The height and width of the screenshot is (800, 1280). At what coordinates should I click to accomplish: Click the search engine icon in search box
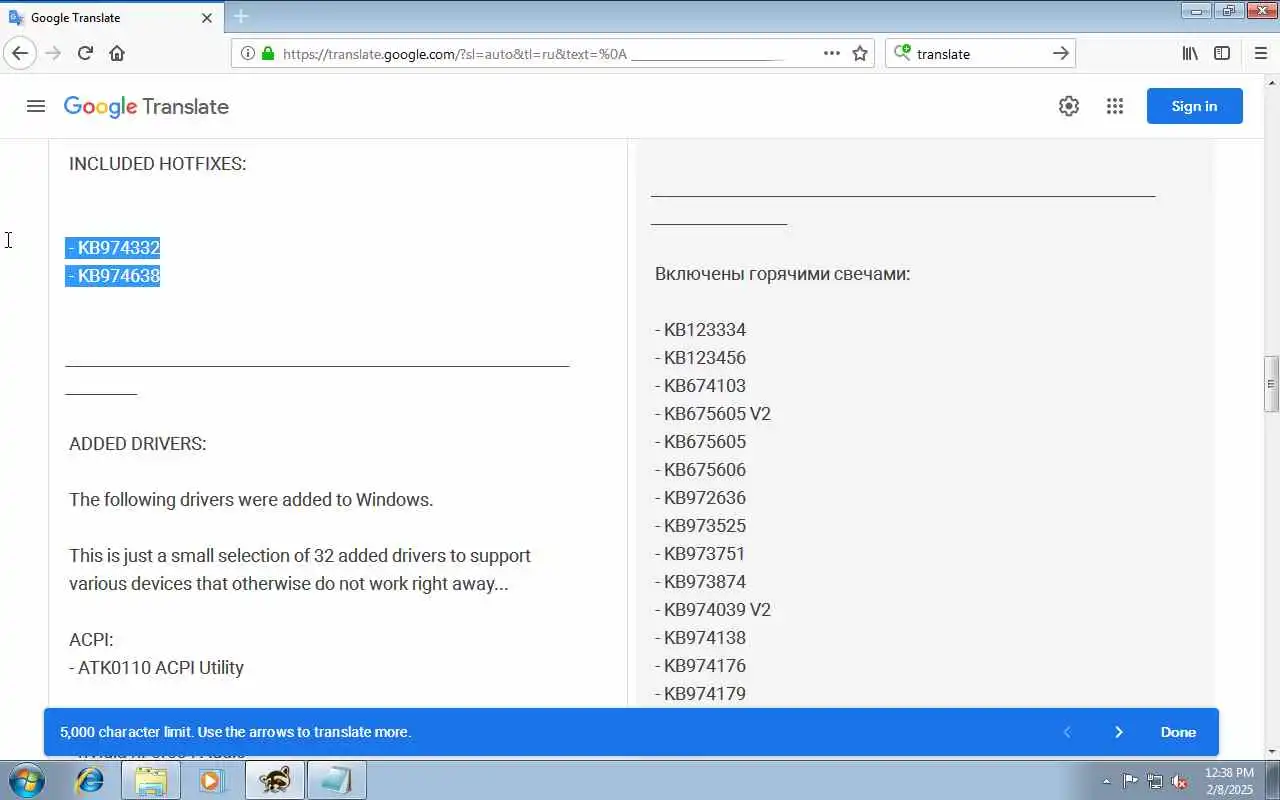point(902,53)
